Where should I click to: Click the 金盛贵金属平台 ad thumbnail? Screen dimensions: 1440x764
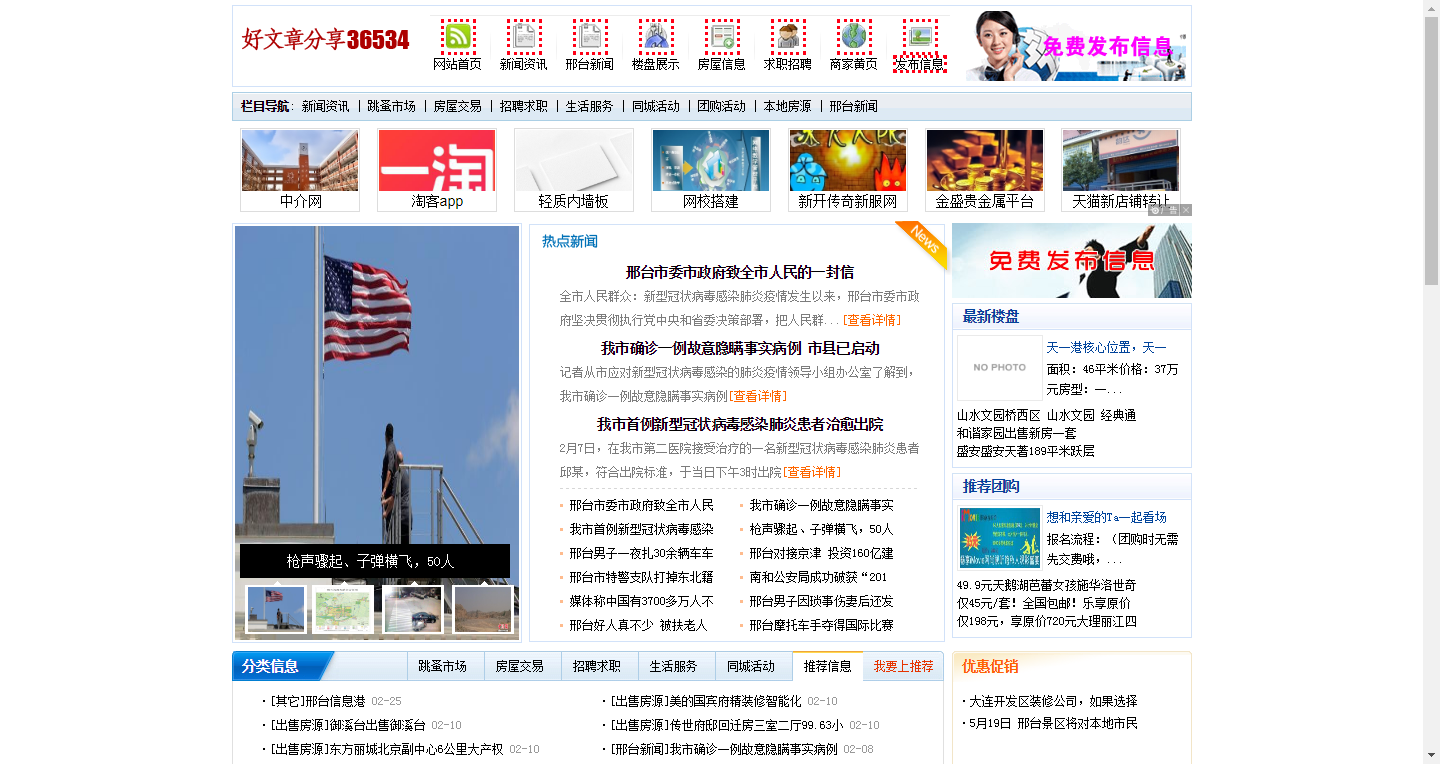click(984, 160)
